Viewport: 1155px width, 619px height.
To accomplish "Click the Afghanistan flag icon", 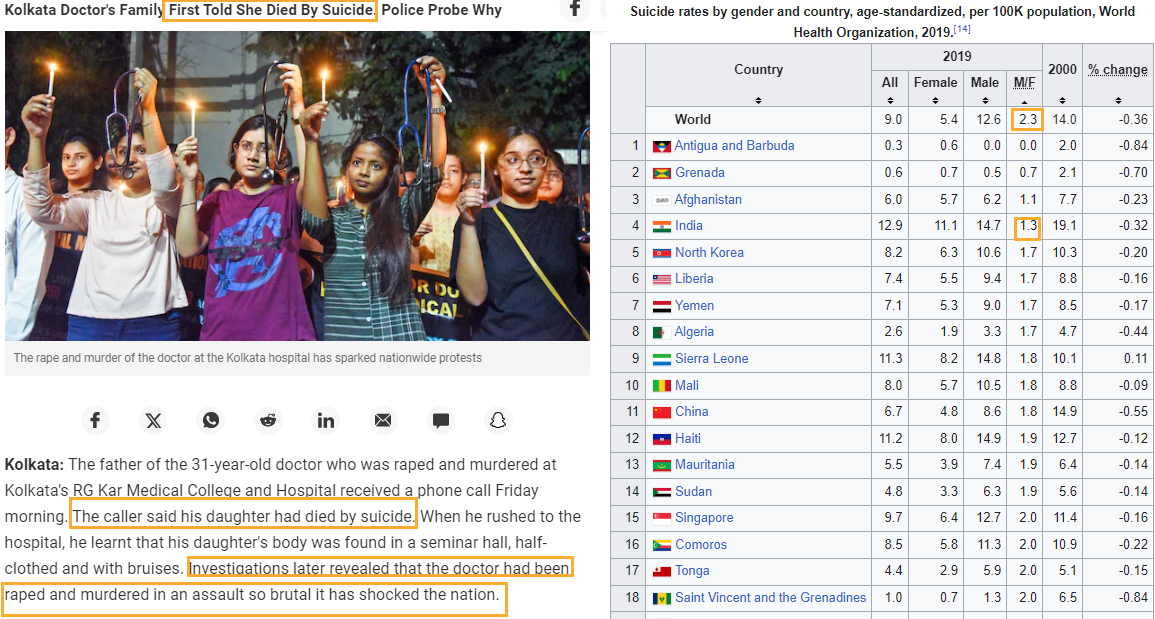I will (661, 200).
